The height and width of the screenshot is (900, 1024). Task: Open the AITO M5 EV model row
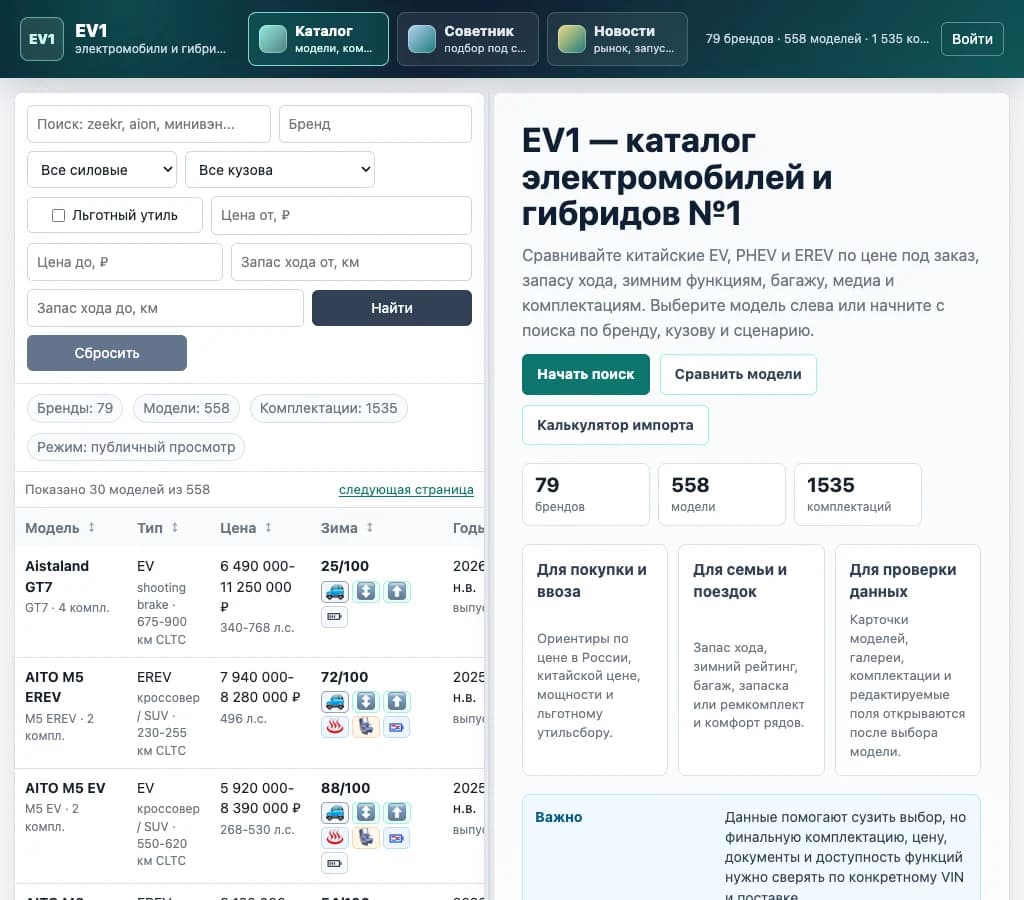250,826
